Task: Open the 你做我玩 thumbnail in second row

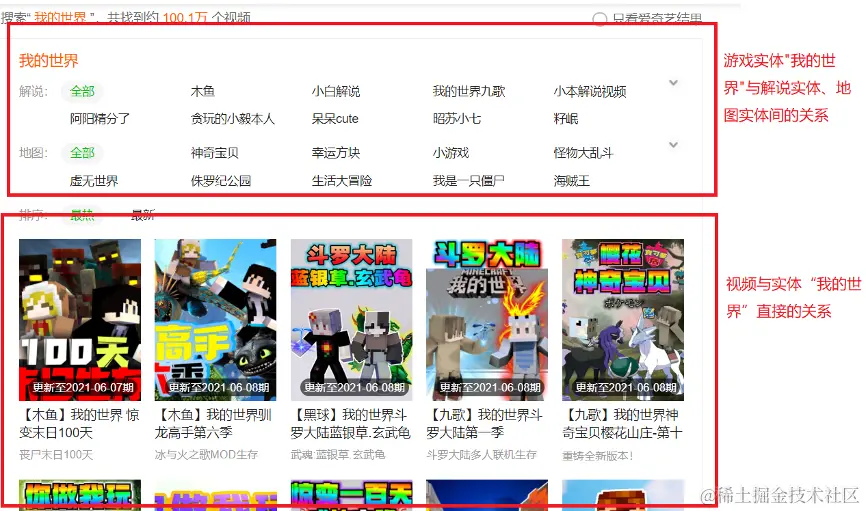Action: click(80, 495)
